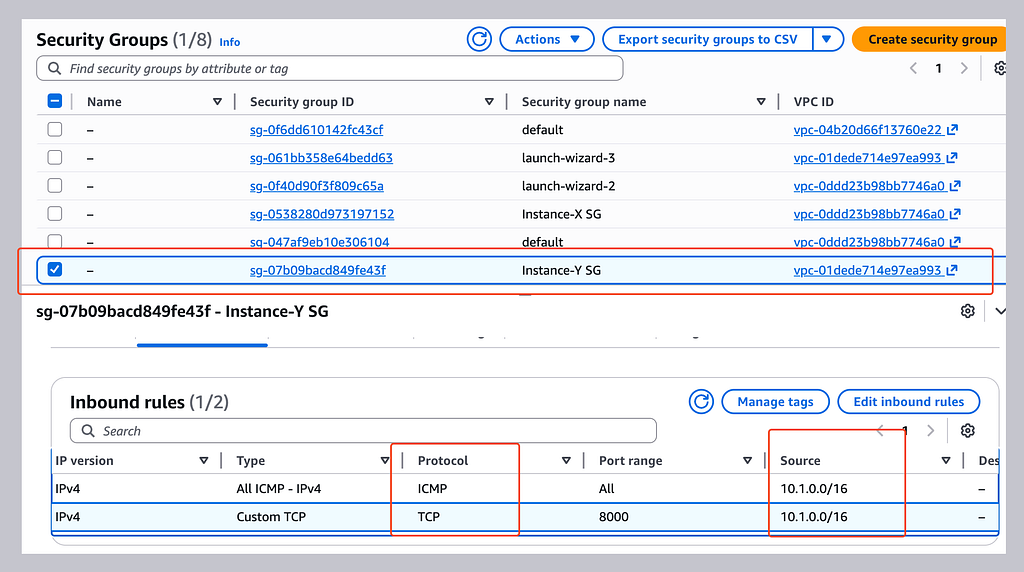
Task: Click Export security groups to CSV
Action: point(708,39)
